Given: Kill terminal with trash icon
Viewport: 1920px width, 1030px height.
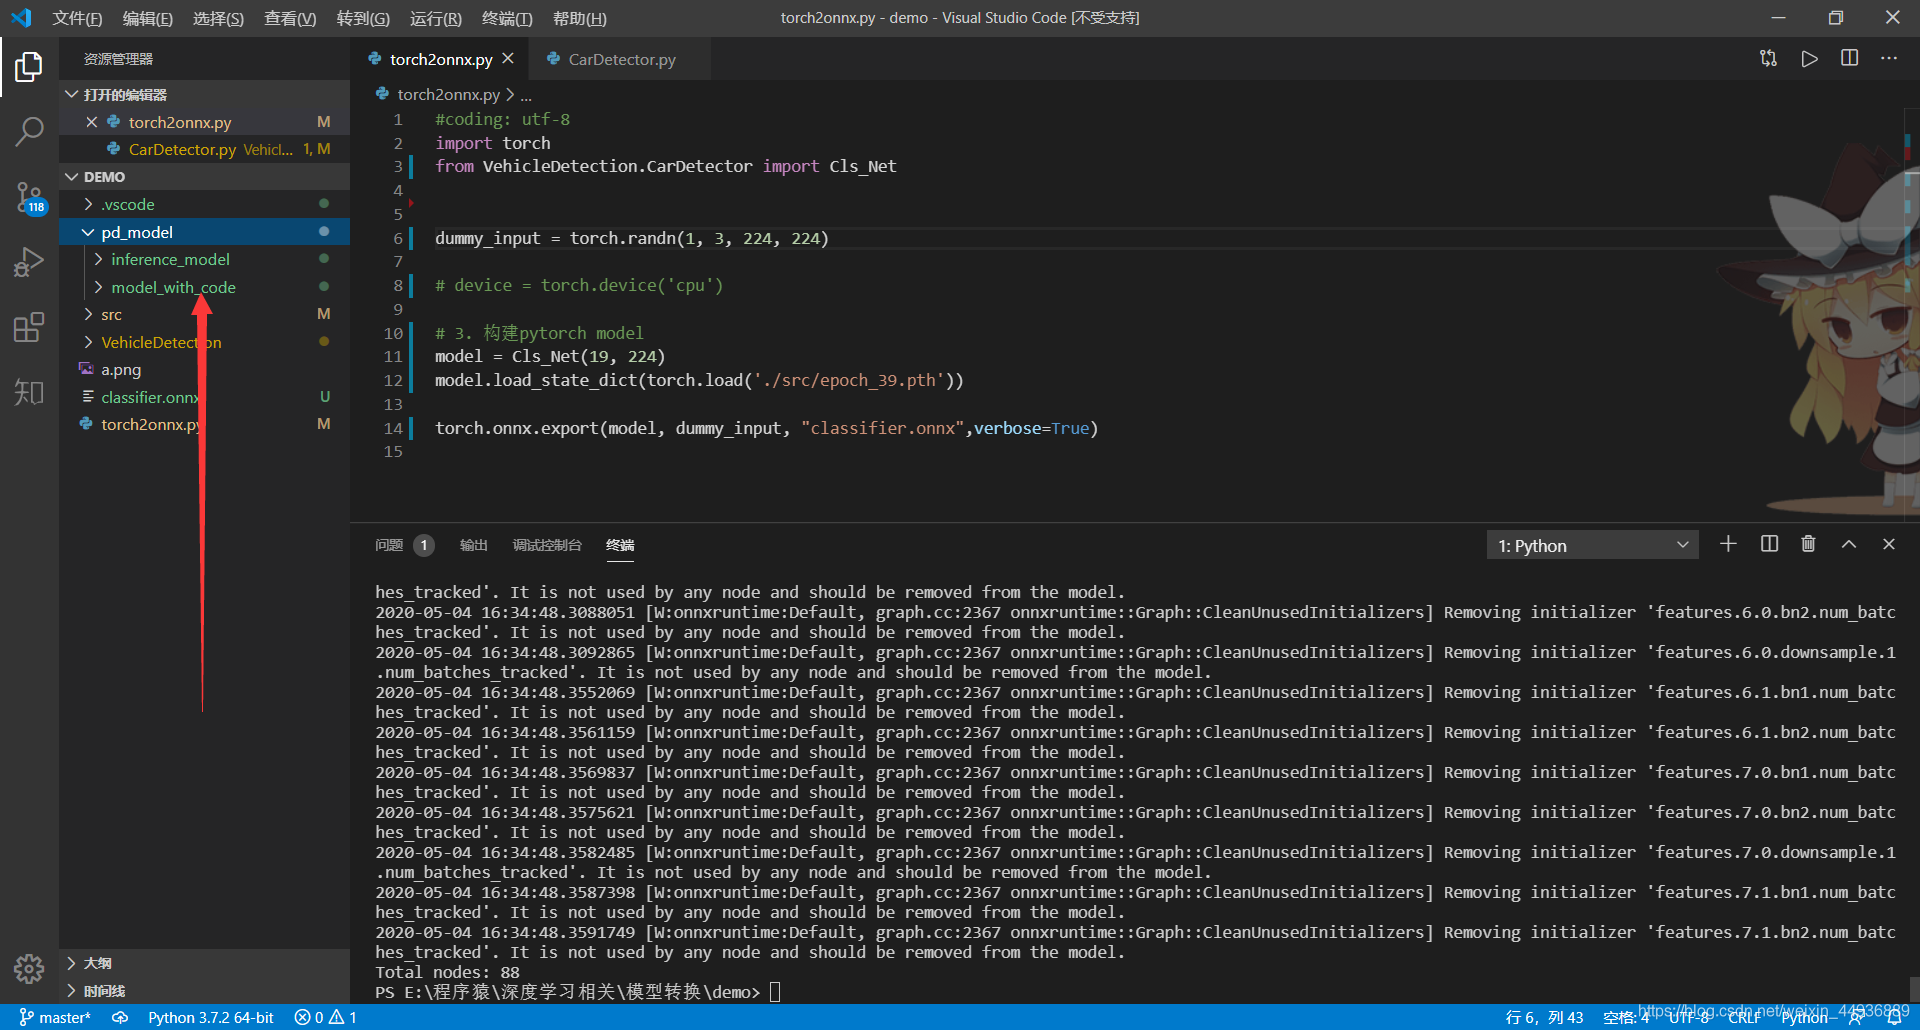Looking at the screenshot, I should point(1808,544).
